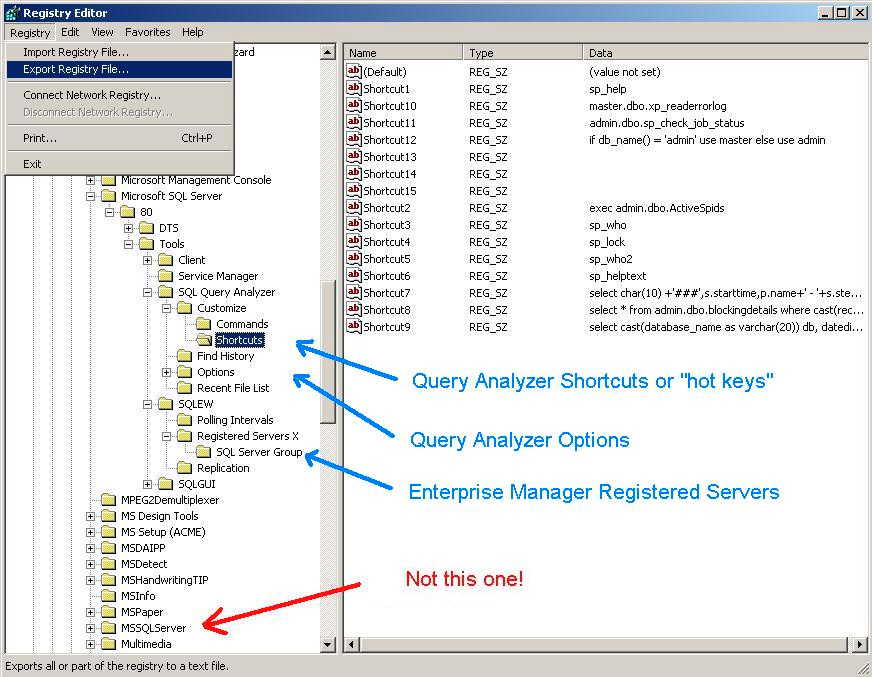Click the SQL Server Group folder icon
Image resolution: width=872 pixels, height=677 pixels.
pos(204,452)
